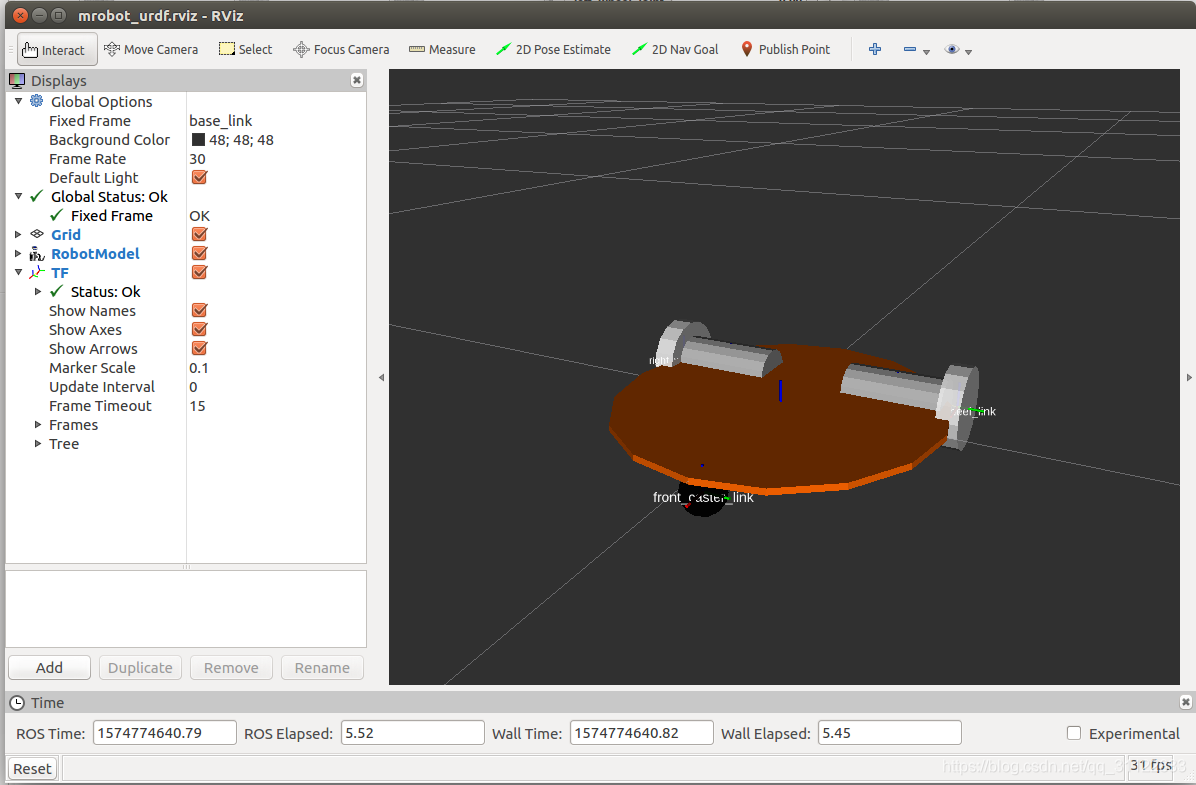Expand the Tree node under TF

[37, 443]
